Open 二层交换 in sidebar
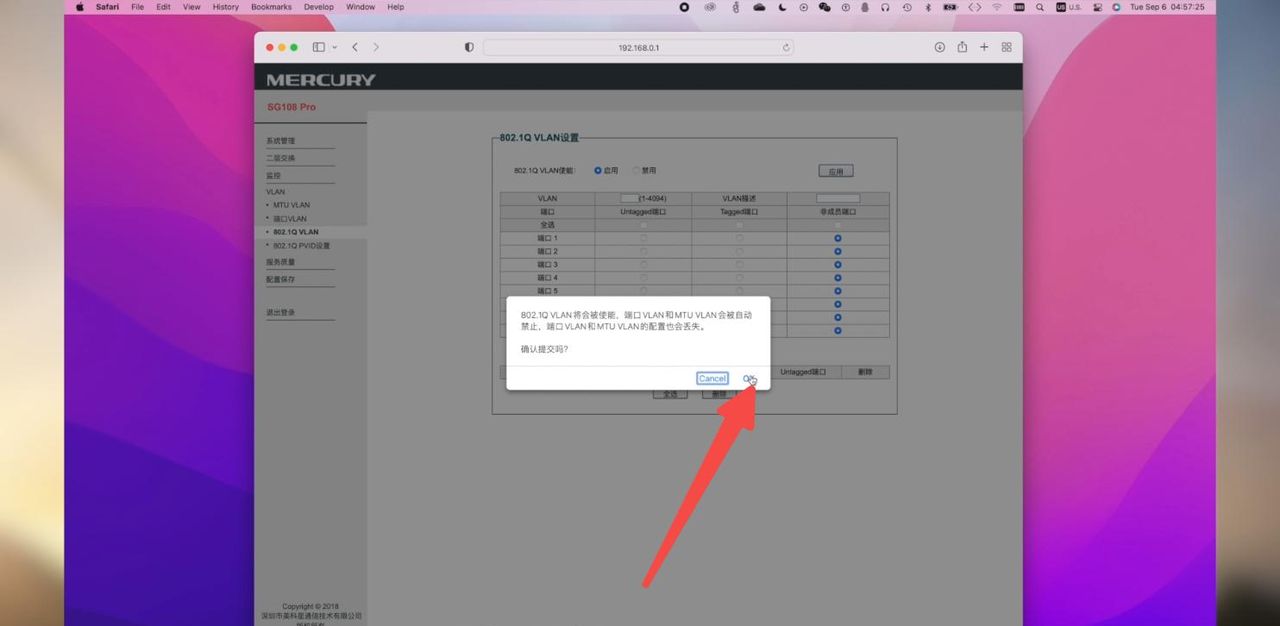The height and width of the screenshot is (626, 1280). (281, 158)
